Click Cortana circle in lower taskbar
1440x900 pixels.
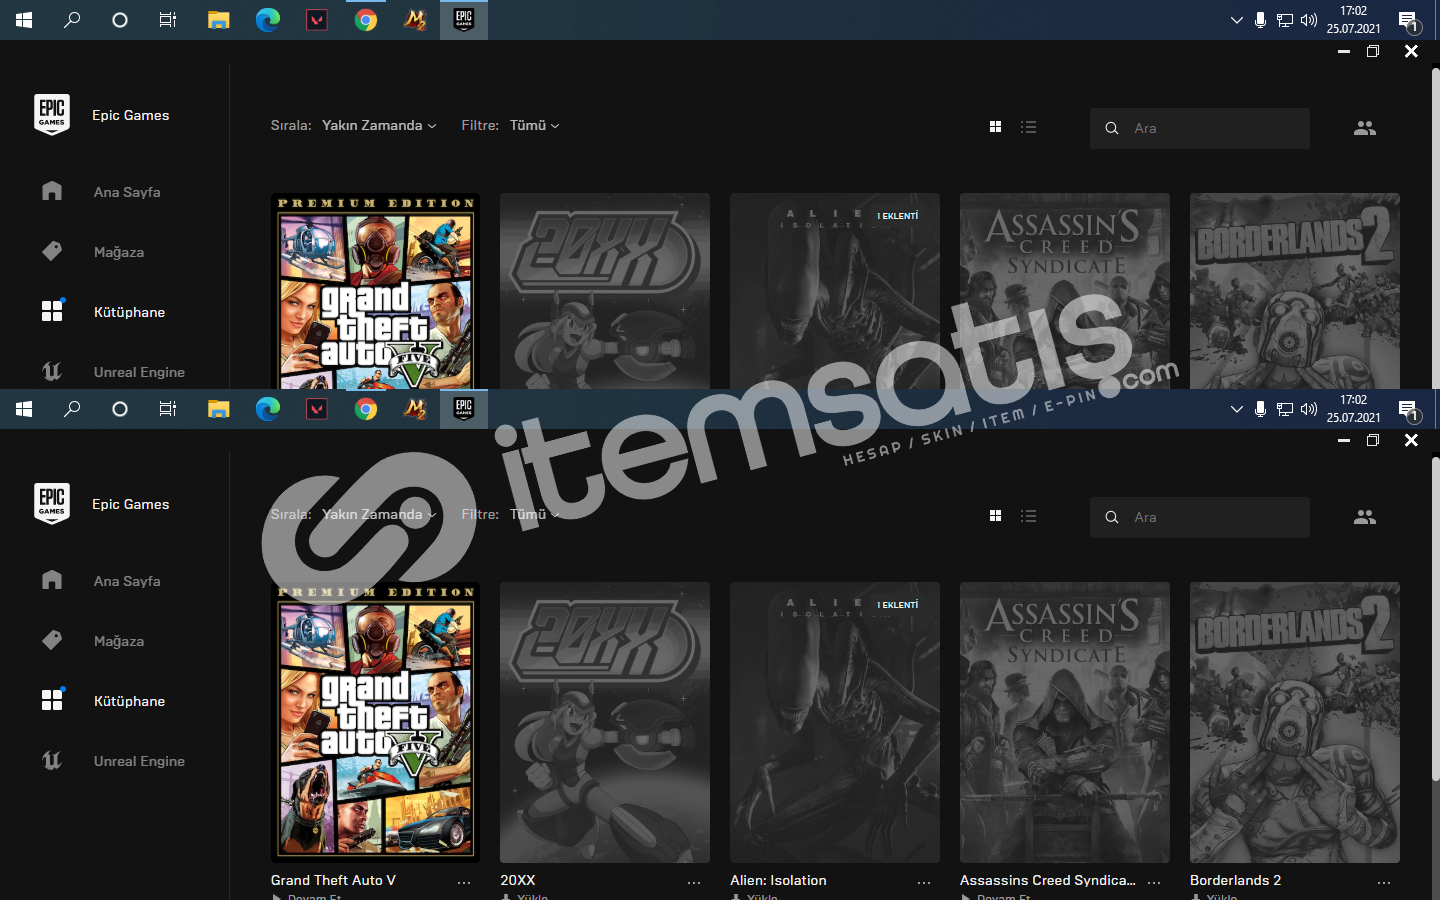click(x=120, y=409)
